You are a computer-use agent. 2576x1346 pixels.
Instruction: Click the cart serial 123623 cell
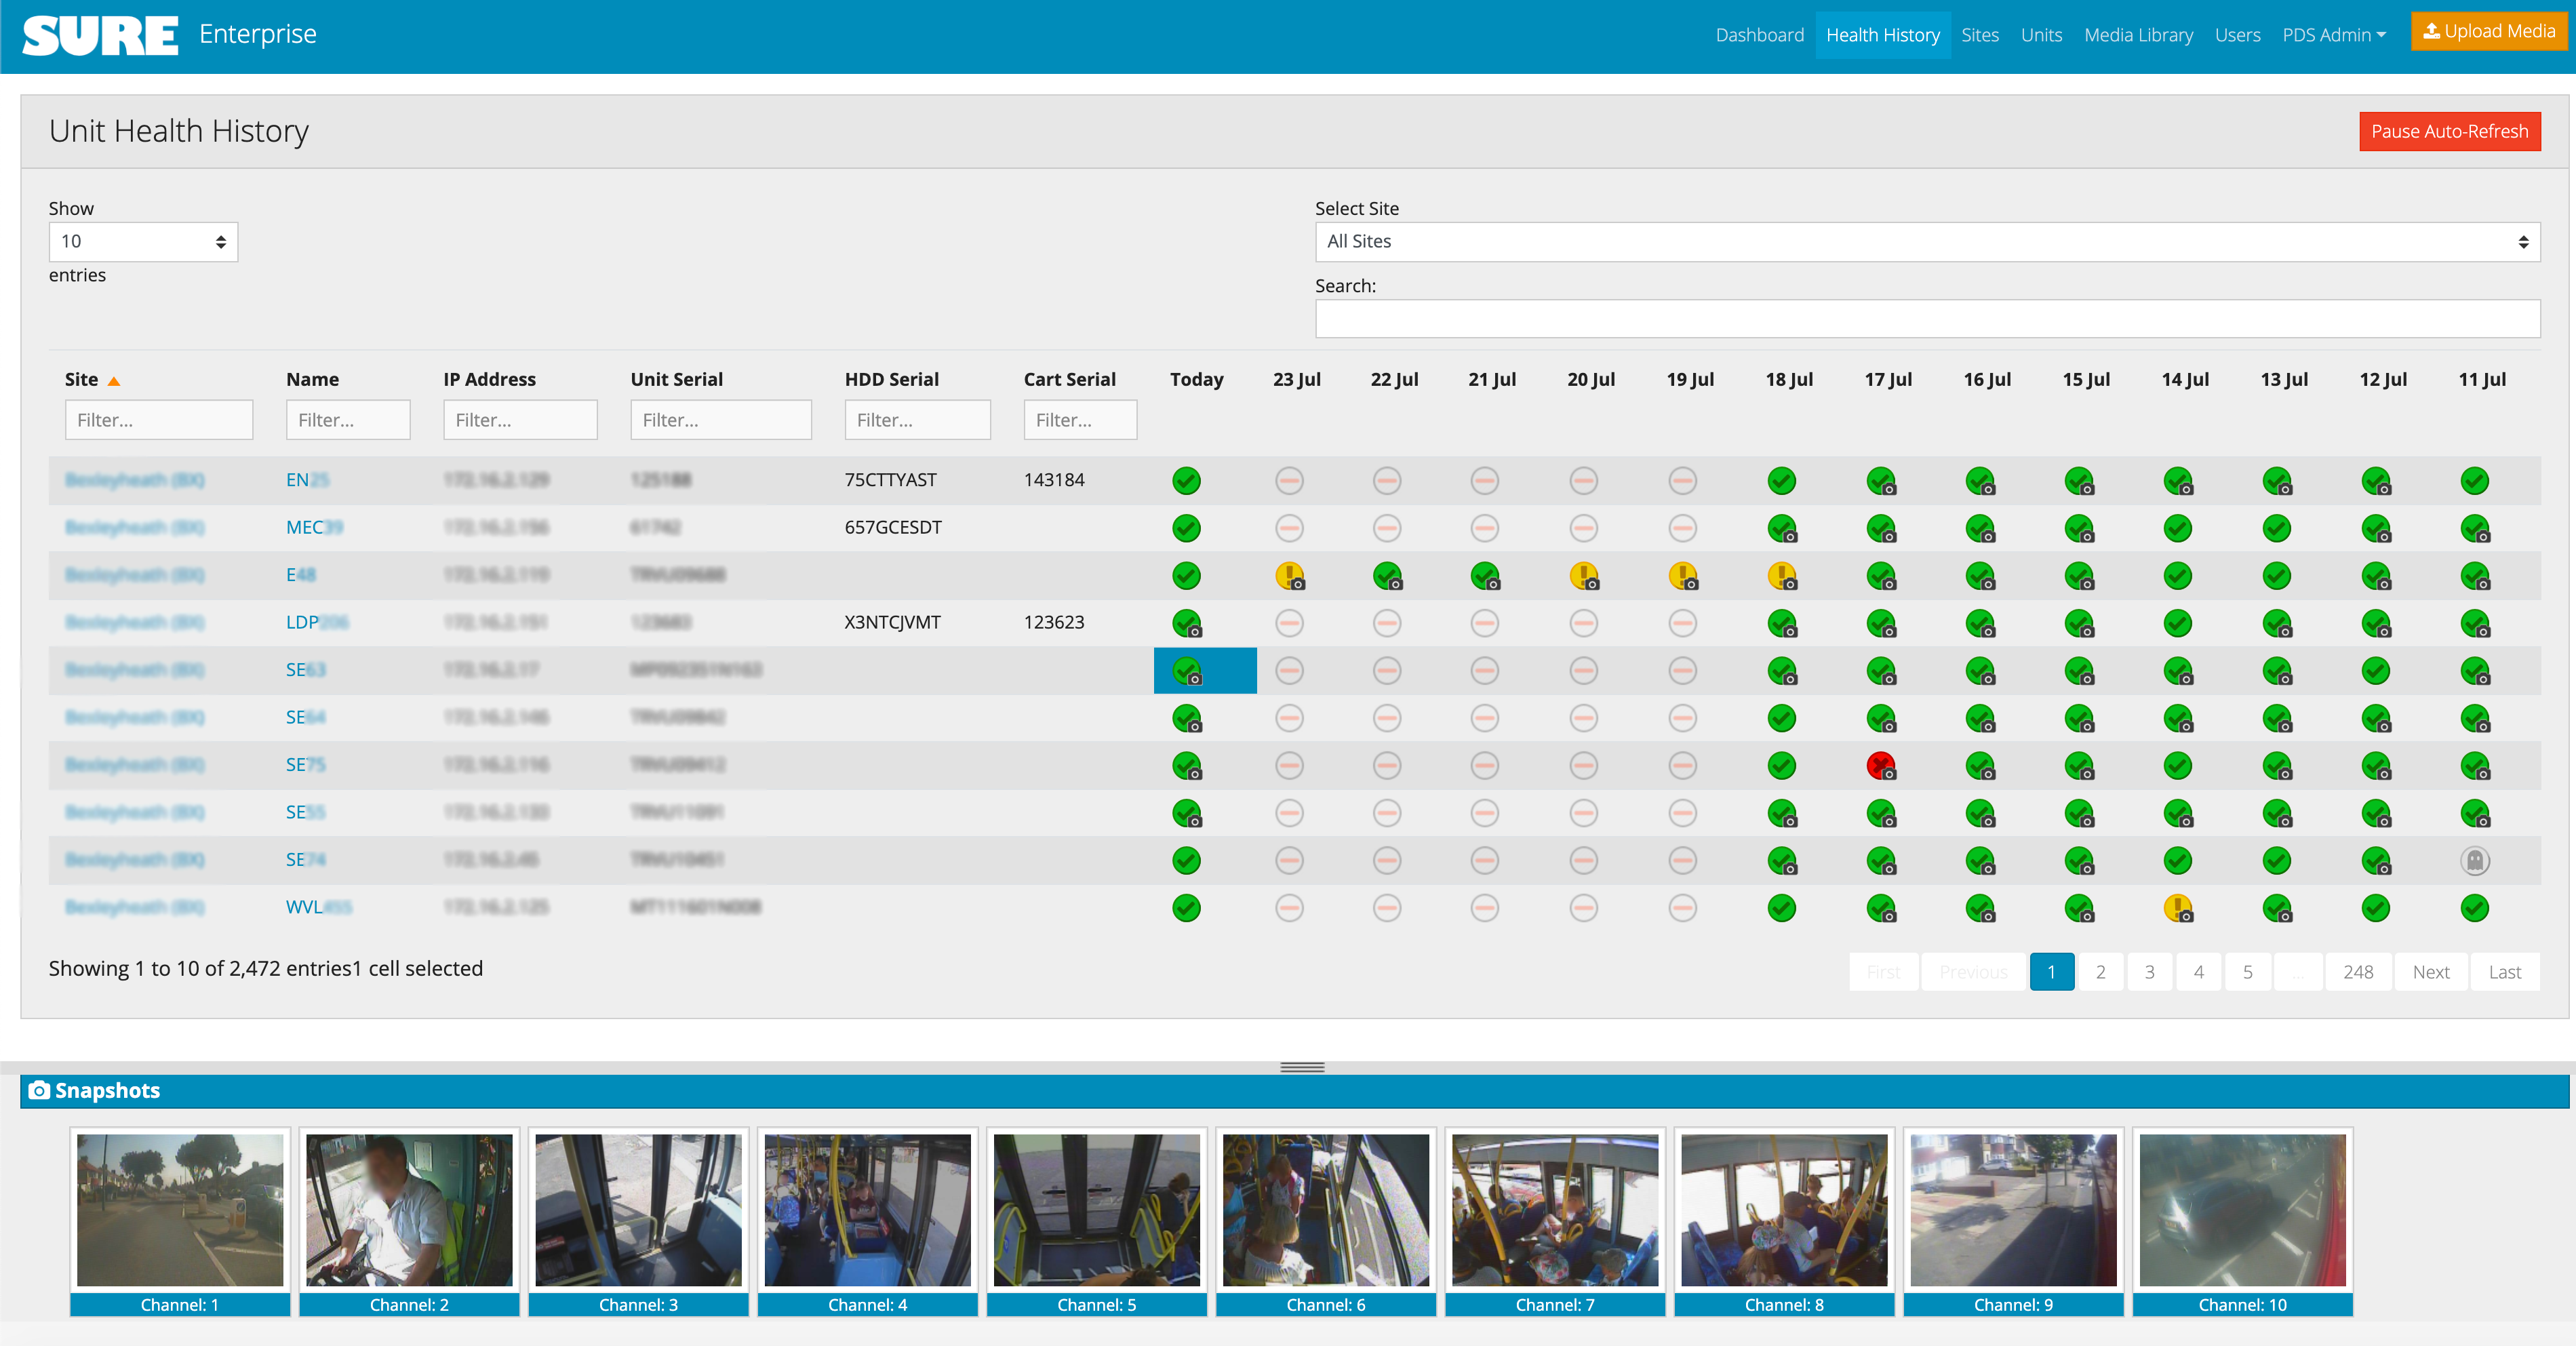(x=1054, y=622)
